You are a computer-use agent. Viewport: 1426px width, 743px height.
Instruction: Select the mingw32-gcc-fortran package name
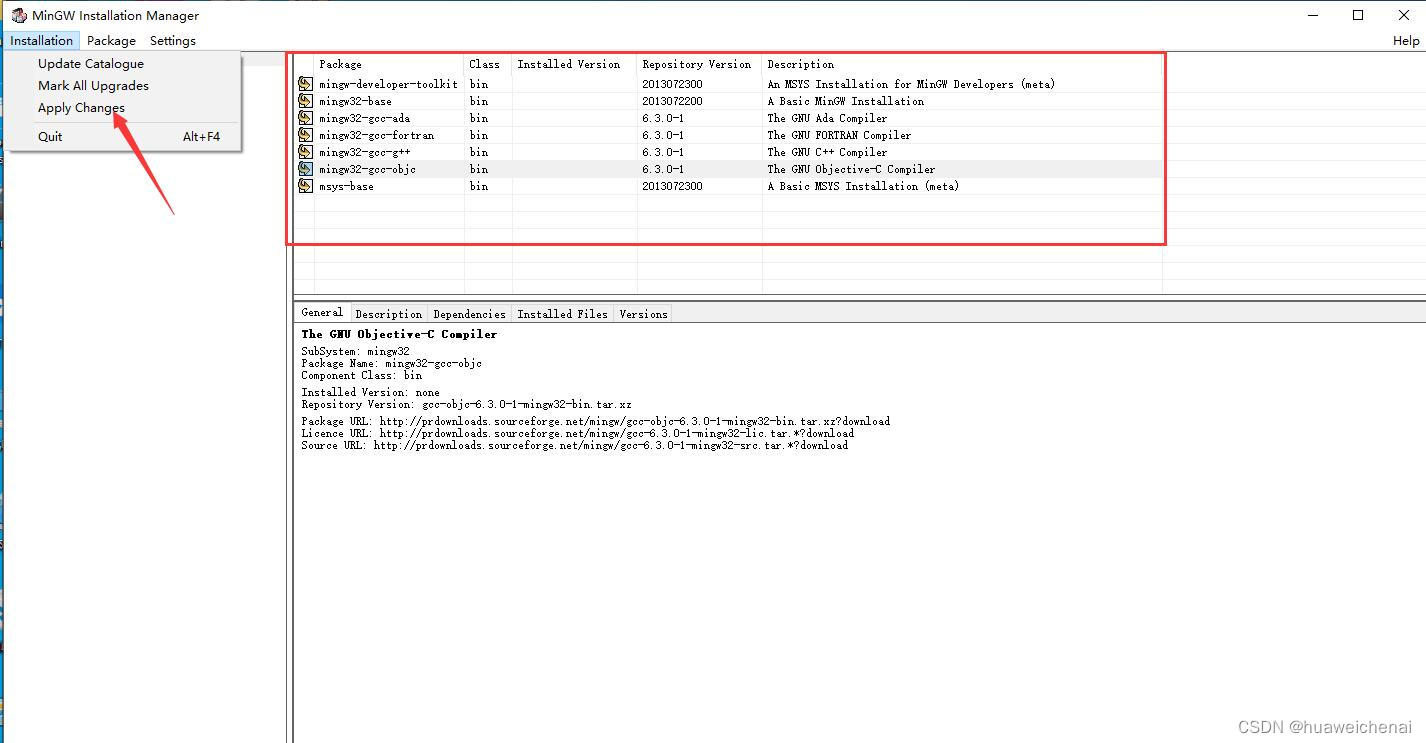(x=376, y=135)
